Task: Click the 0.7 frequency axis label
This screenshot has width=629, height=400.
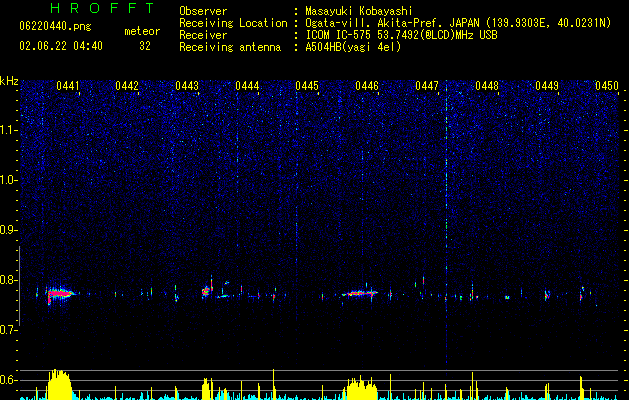Action: point(8,330)
